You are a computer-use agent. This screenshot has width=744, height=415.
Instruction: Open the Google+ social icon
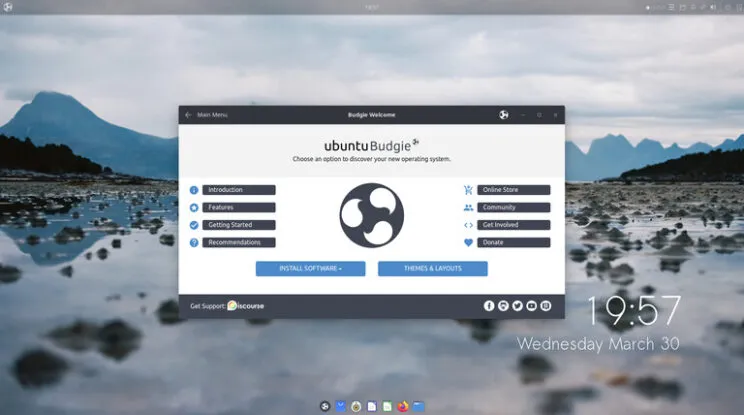click(503, 306)
